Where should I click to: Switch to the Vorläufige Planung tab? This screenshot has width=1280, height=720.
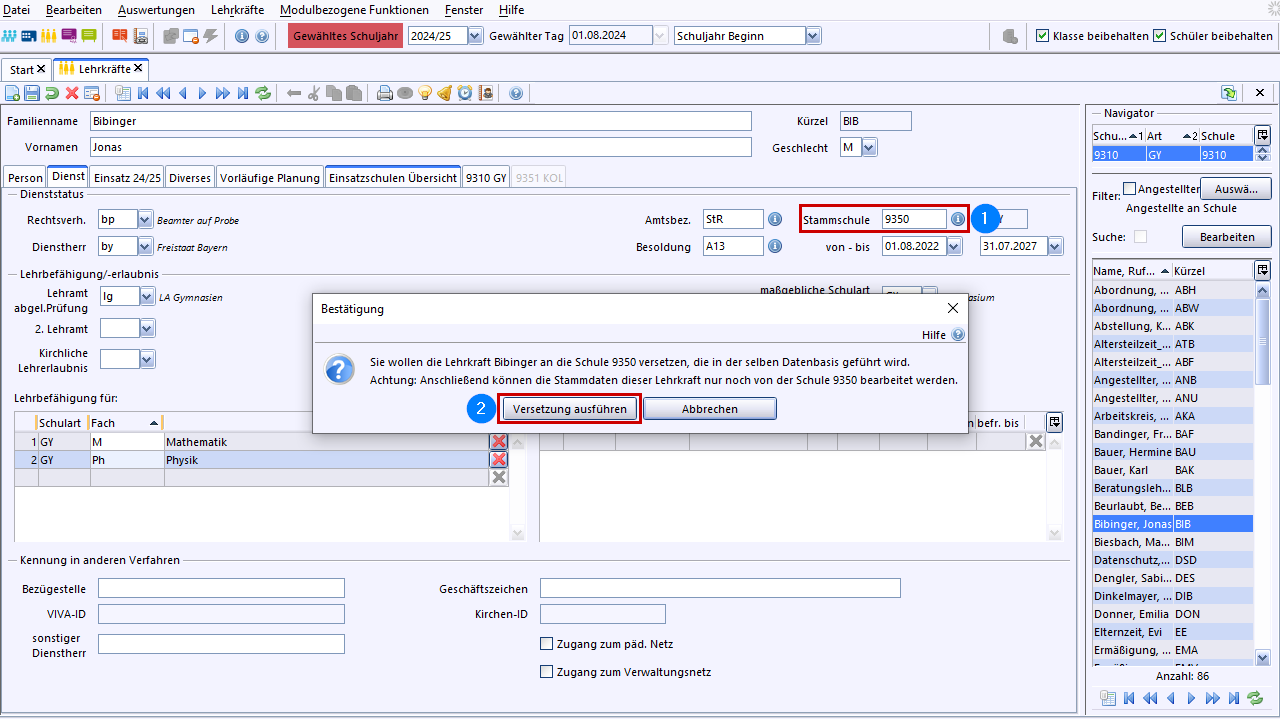[x=270, y=177]
